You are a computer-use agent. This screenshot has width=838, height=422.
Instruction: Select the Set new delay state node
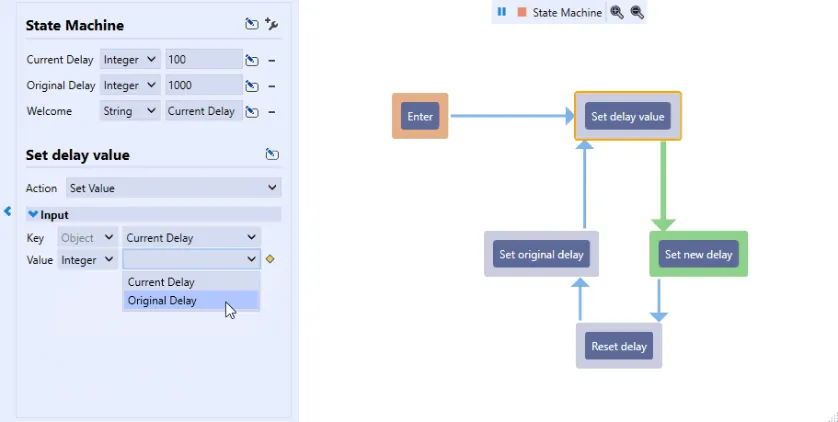point(698,254)
